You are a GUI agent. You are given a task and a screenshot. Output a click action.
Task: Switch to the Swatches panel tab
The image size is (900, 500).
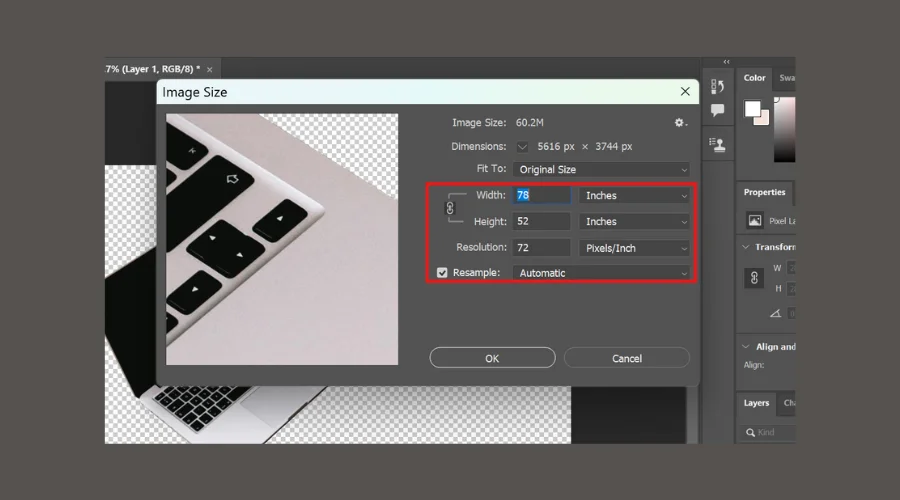pyautogui.click(x=786, y=78)
